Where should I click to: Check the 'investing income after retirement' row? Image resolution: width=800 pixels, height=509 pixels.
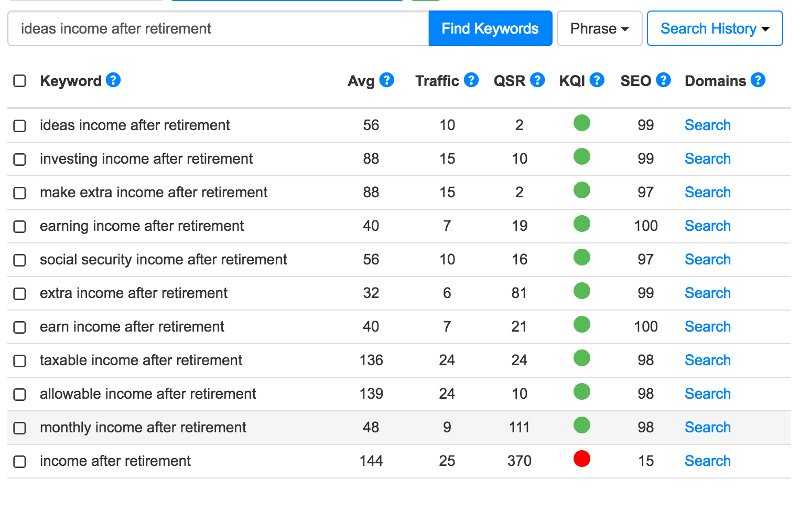[x=19, y=159]
